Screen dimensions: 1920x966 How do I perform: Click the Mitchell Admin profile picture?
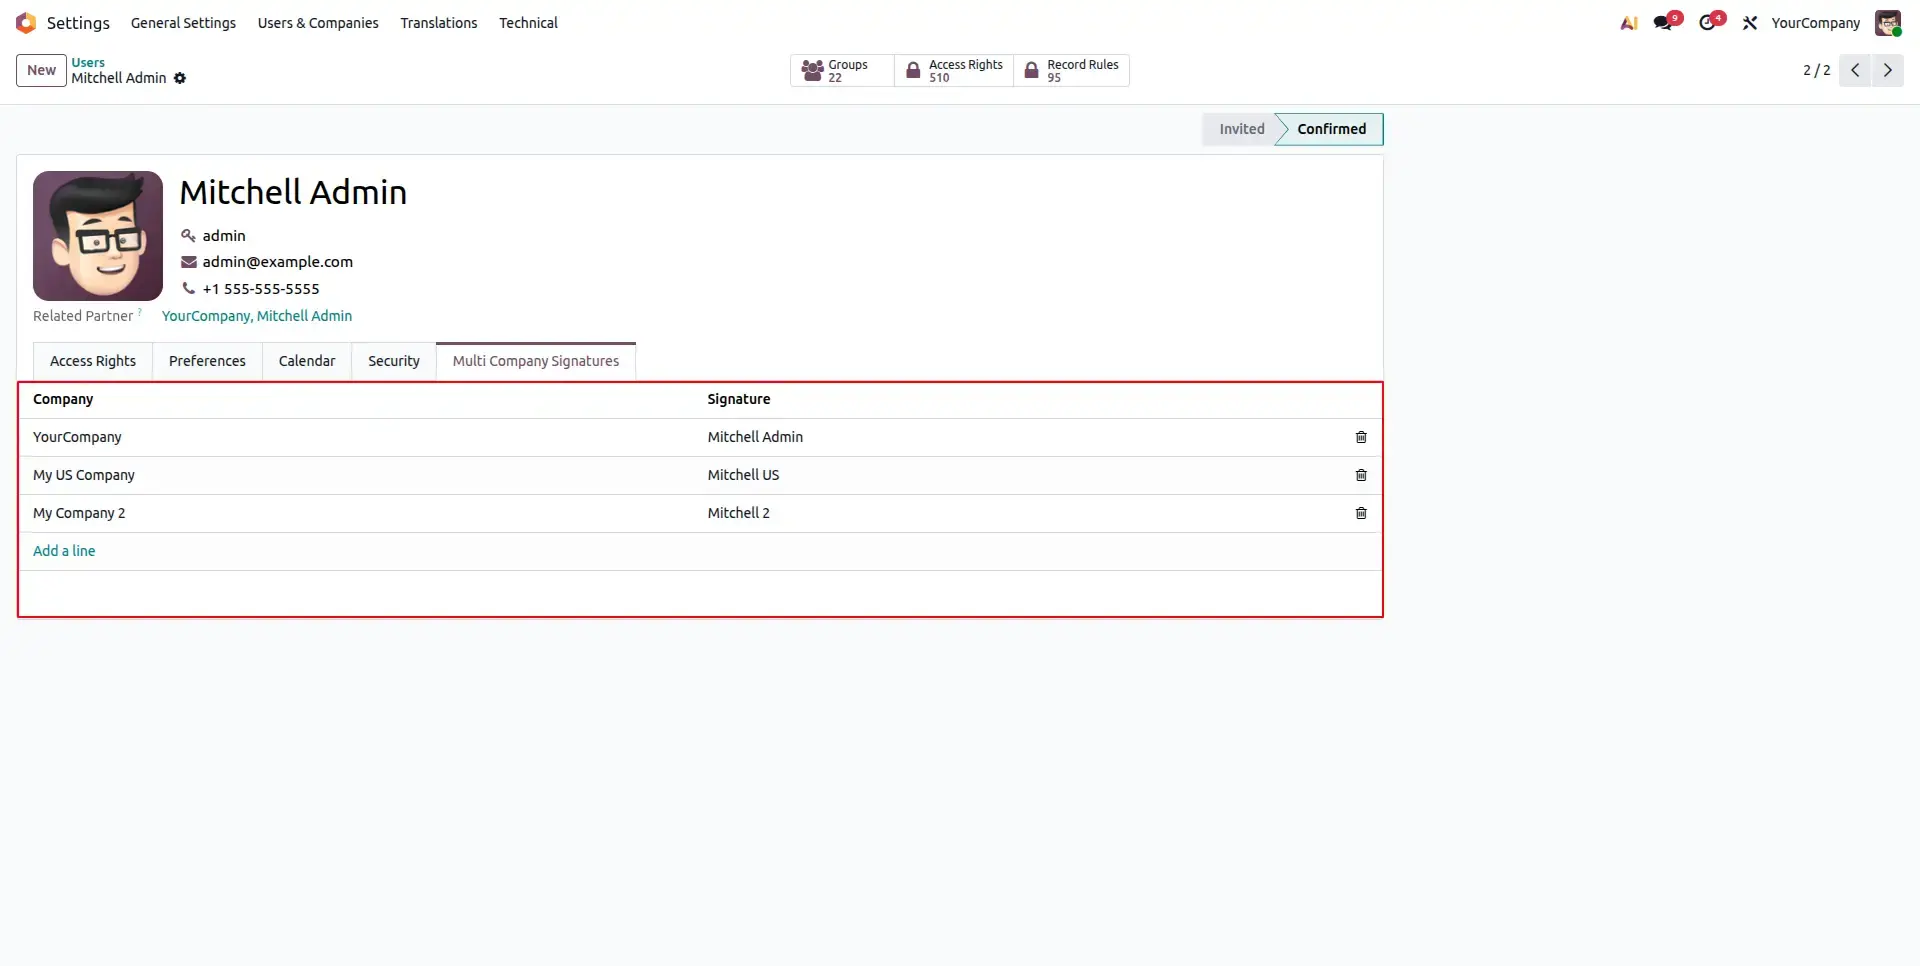coord(98,236)
